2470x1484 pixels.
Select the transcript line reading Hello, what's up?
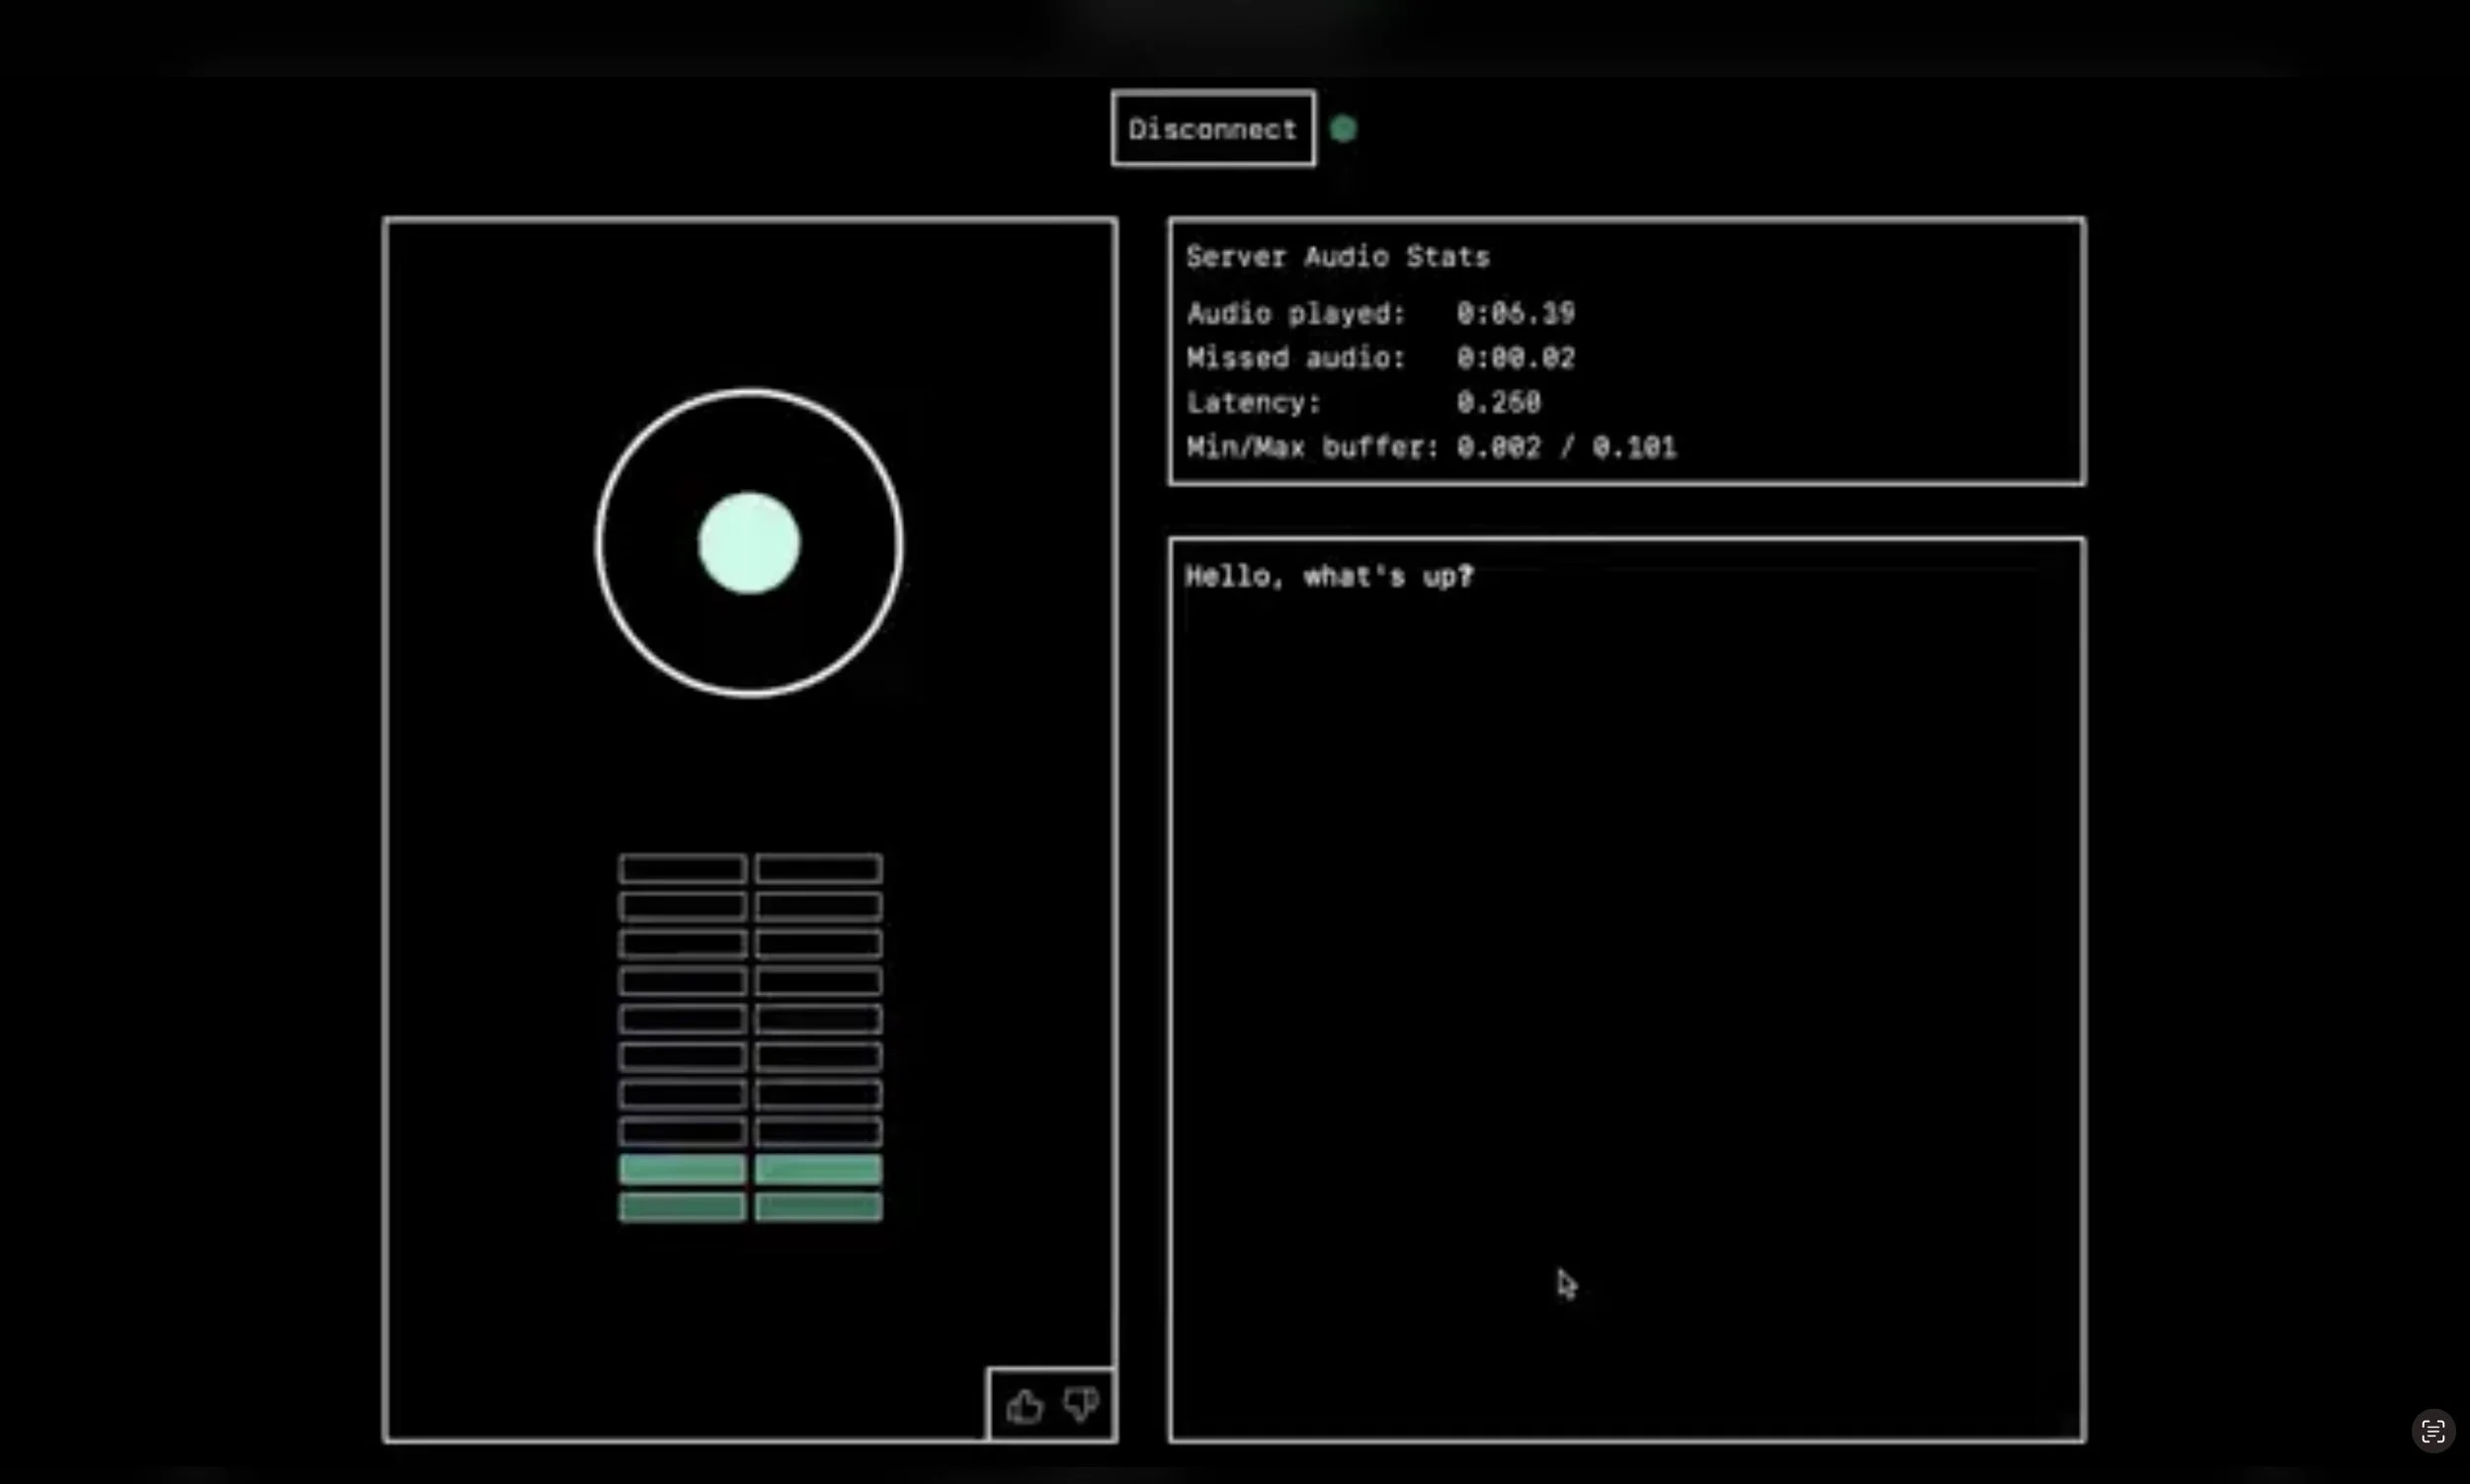[x=1330, y=575]
